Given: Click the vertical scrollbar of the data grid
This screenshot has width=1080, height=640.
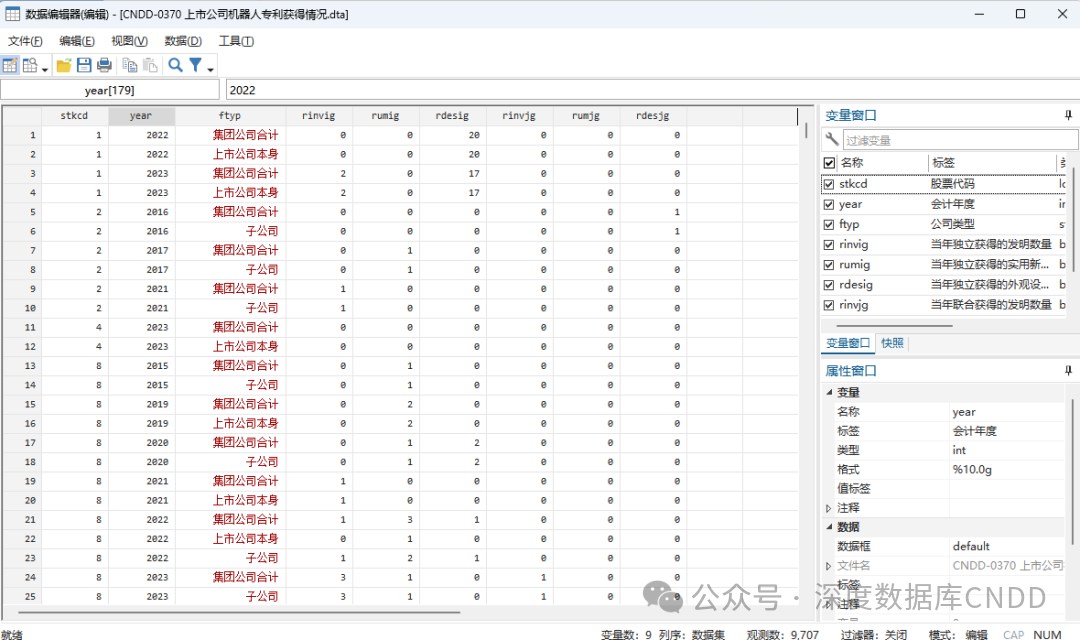Looking at the screenshot, I should pos(806,131).
